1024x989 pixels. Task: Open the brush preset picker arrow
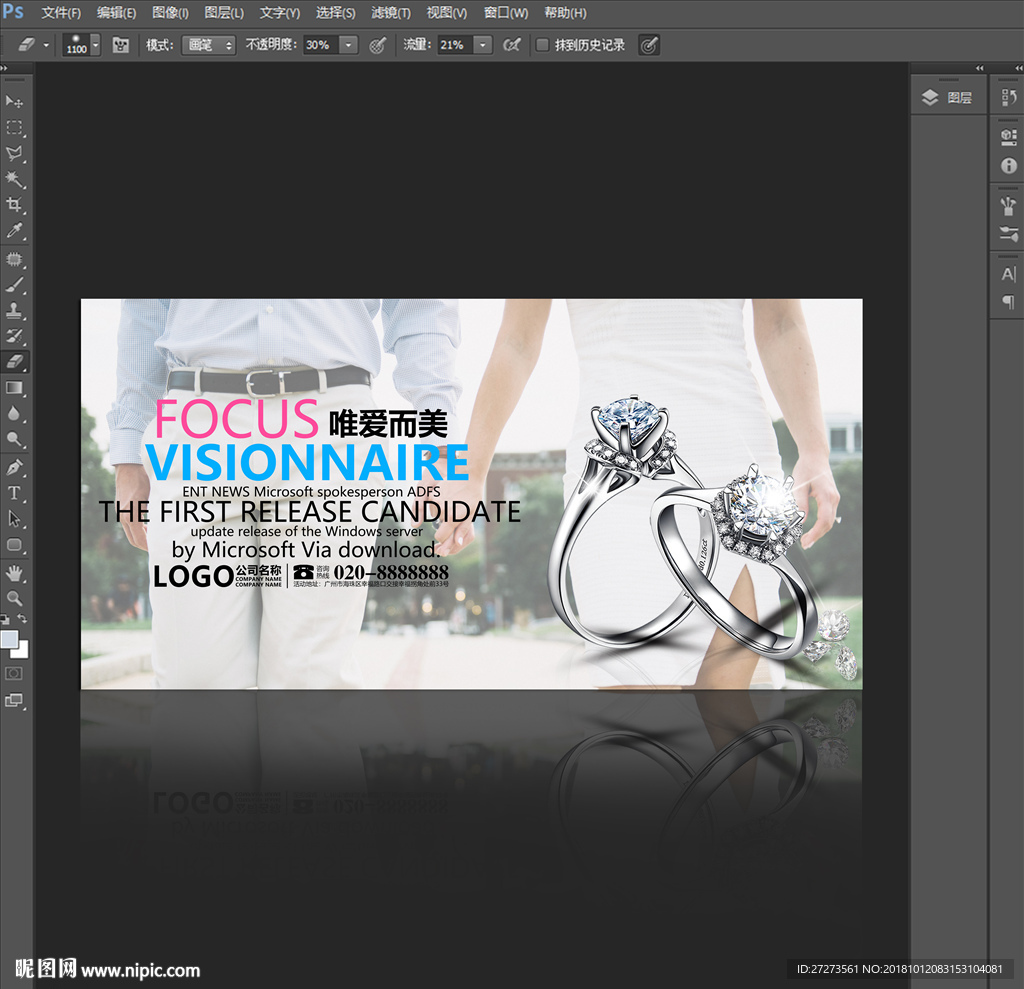[95, 45]
